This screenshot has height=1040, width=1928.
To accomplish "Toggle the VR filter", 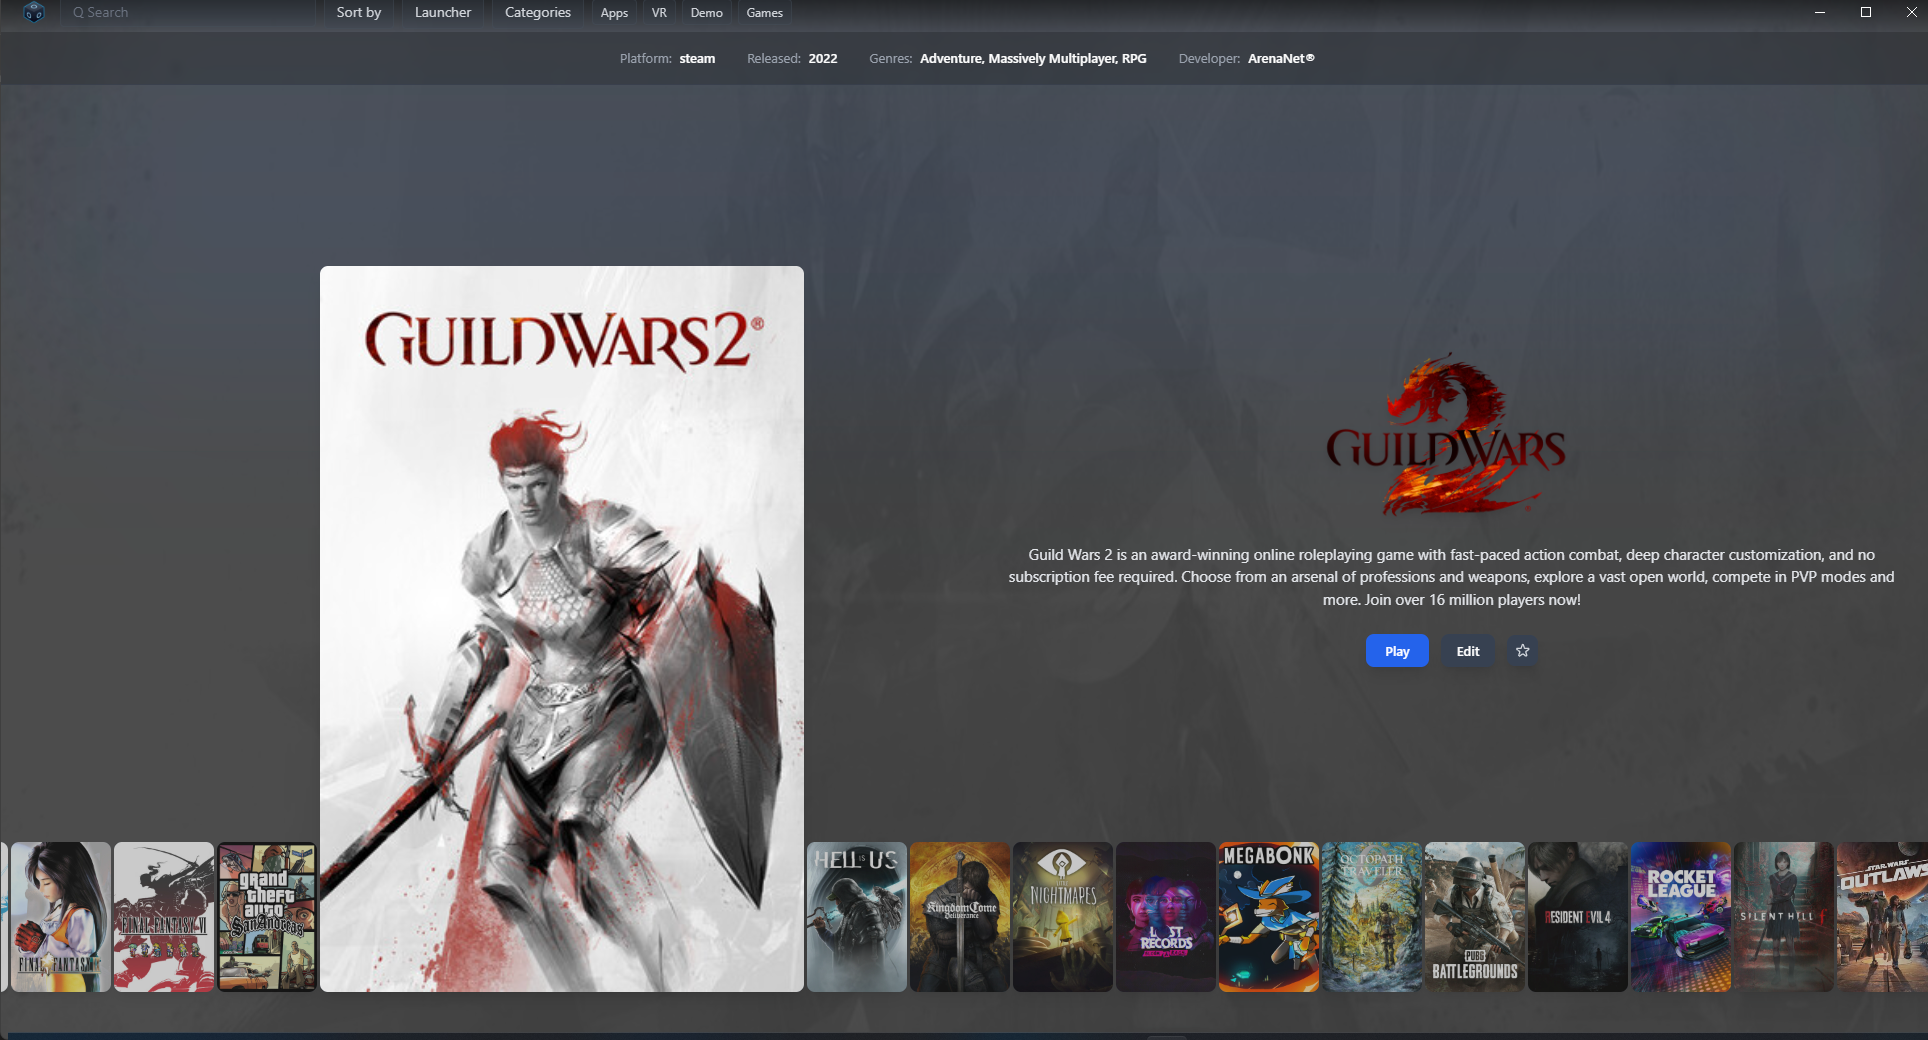I will point(659,13).
